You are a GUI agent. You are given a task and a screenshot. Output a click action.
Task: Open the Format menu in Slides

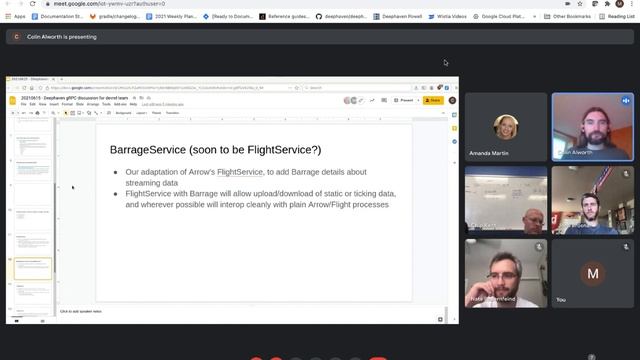click(x=67, y=104)
